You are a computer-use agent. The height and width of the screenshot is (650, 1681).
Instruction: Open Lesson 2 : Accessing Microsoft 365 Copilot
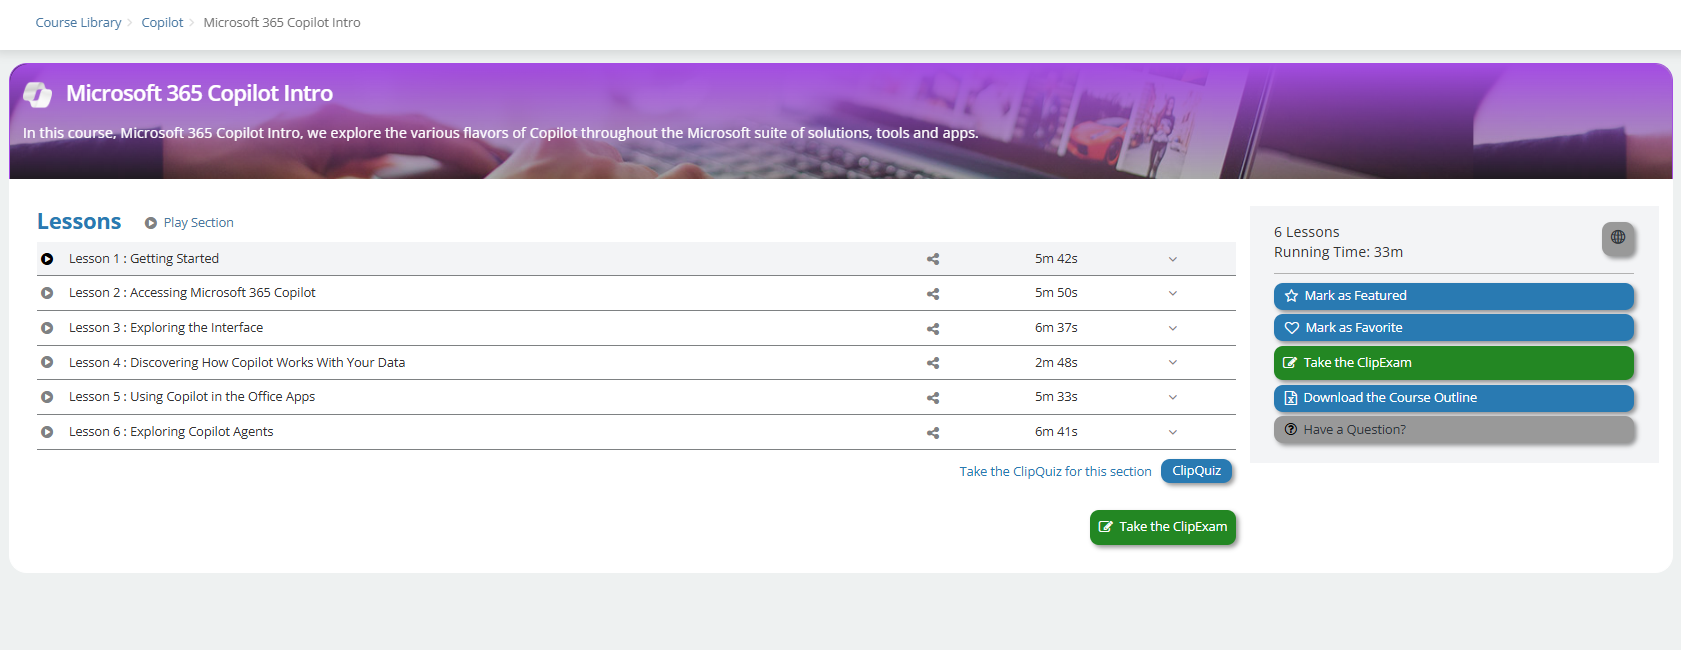point(192,293)
